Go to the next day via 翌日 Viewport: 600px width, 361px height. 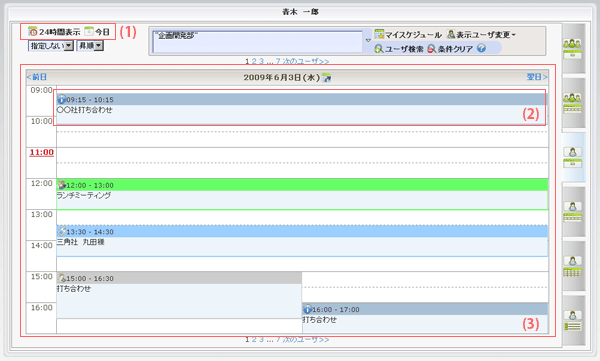coord(537,77)
